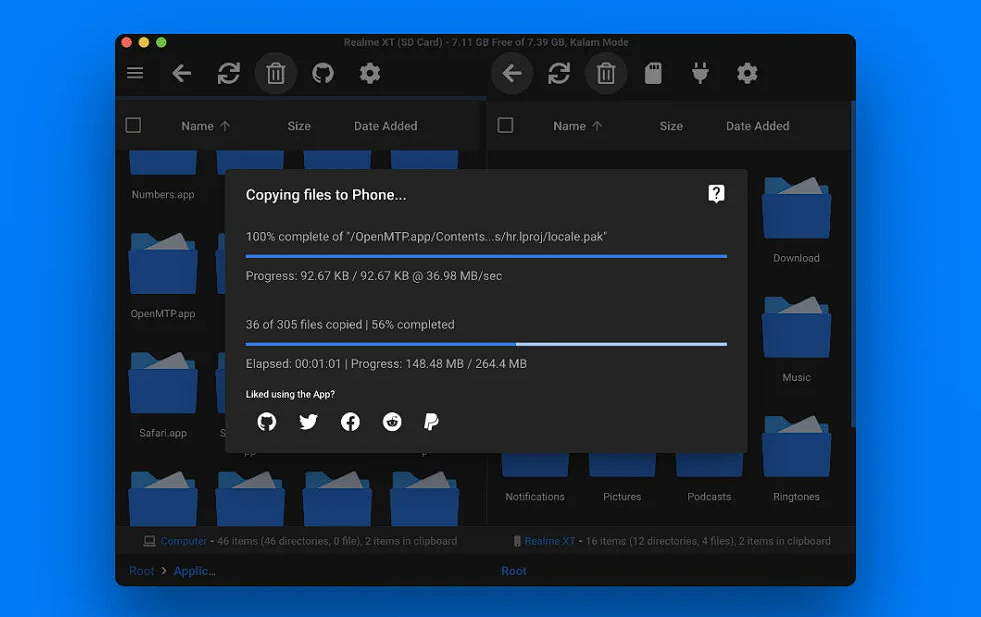Click the right pane vertical scrollbar
Viewport: 981px width, 617px height.
click(852, 263)
